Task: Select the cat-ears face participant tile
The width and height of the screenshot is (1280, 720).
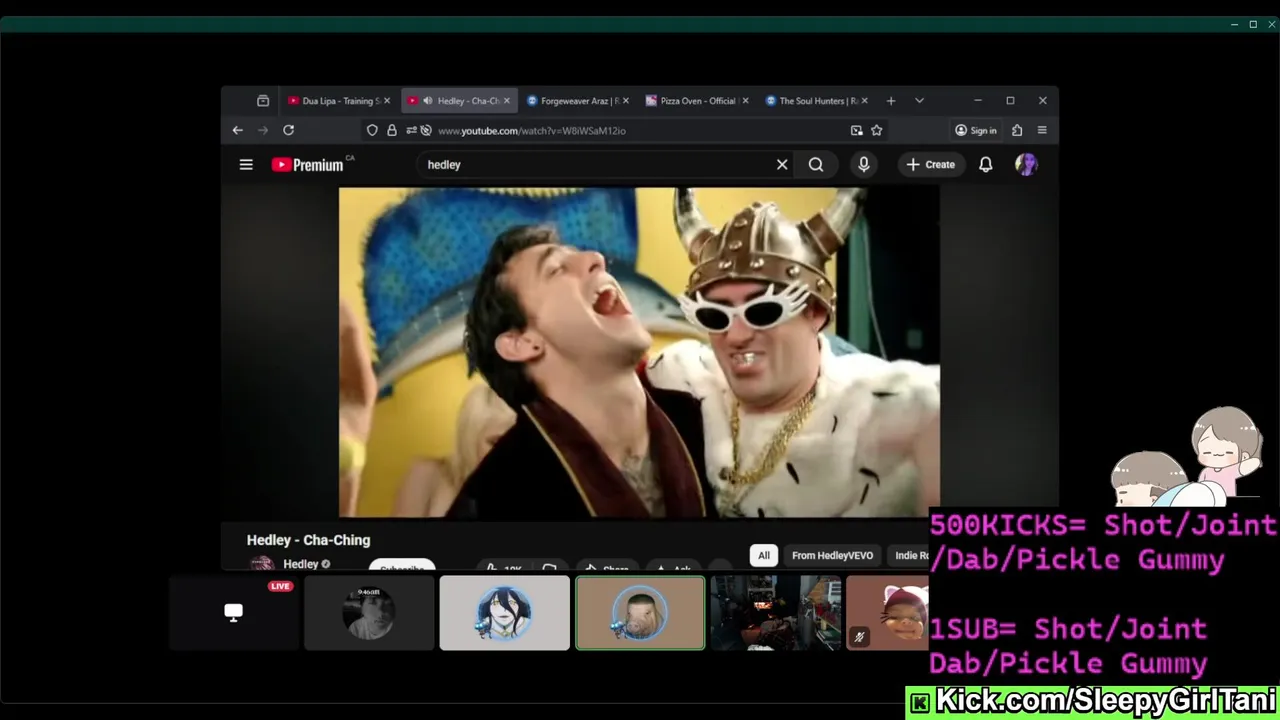Action: [x=888, y=613]
